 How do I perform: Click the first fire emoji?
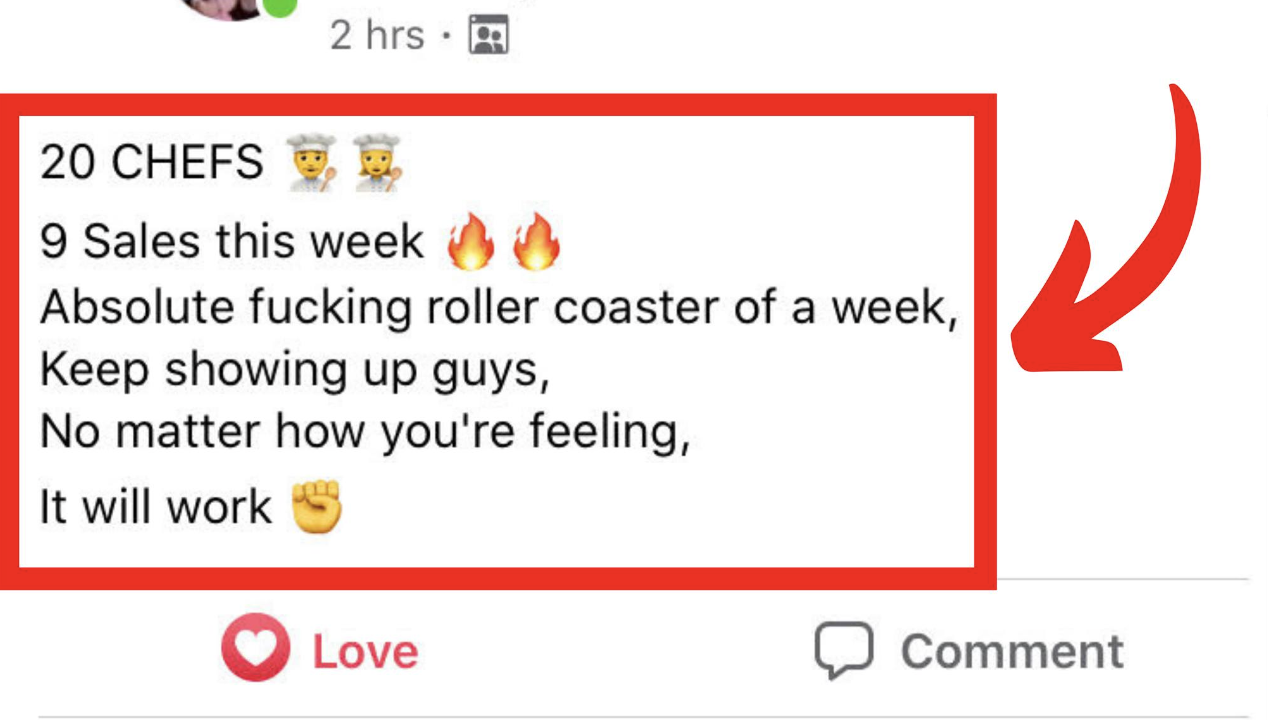pos(470,243)
